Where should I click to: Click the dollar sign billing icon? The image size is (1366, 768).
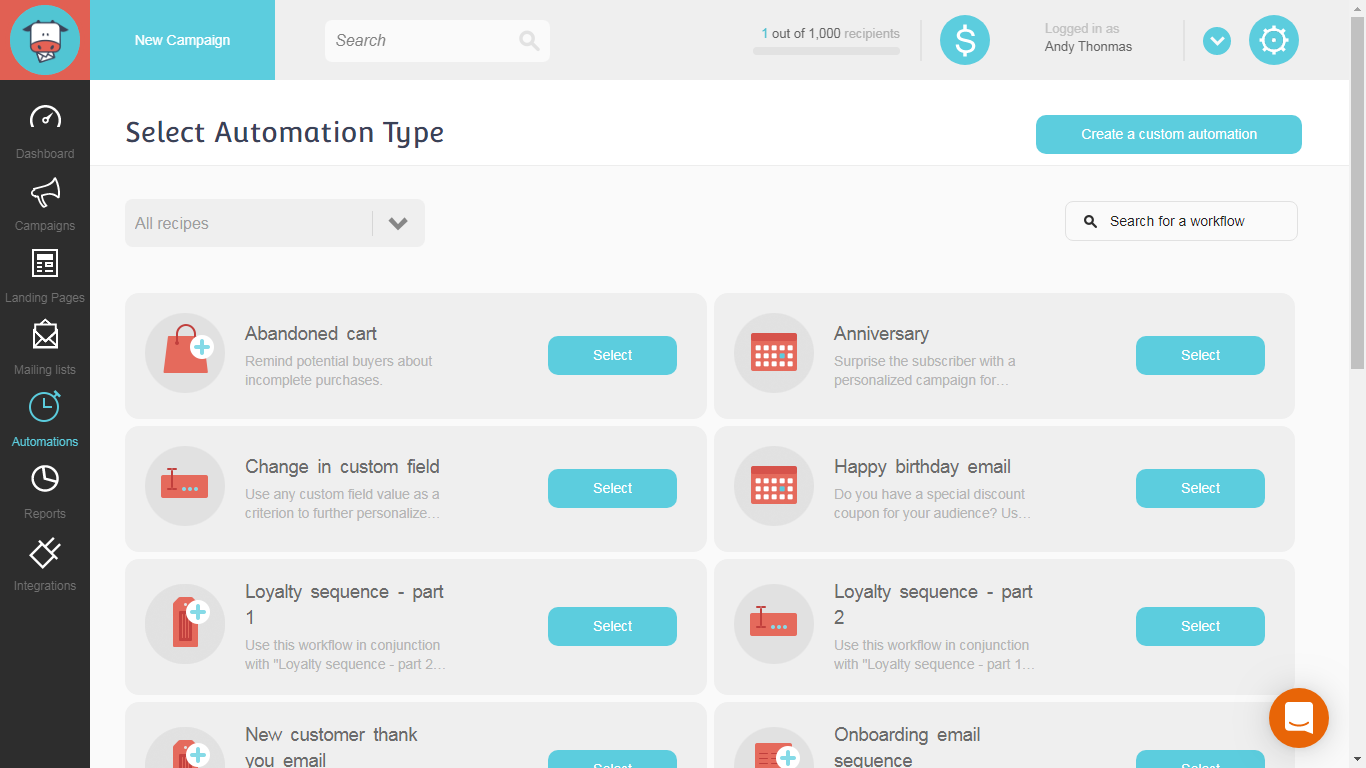point(964,40)
